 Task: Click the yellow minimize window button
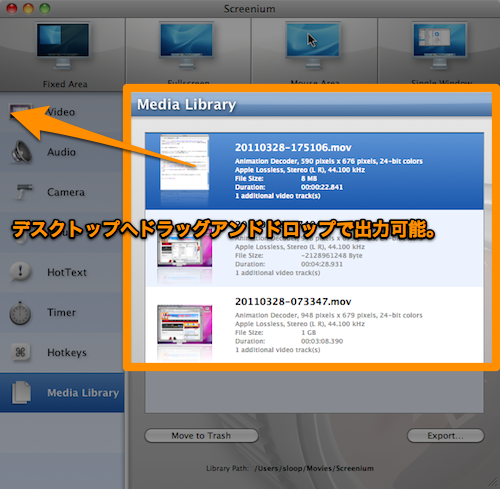28,9
